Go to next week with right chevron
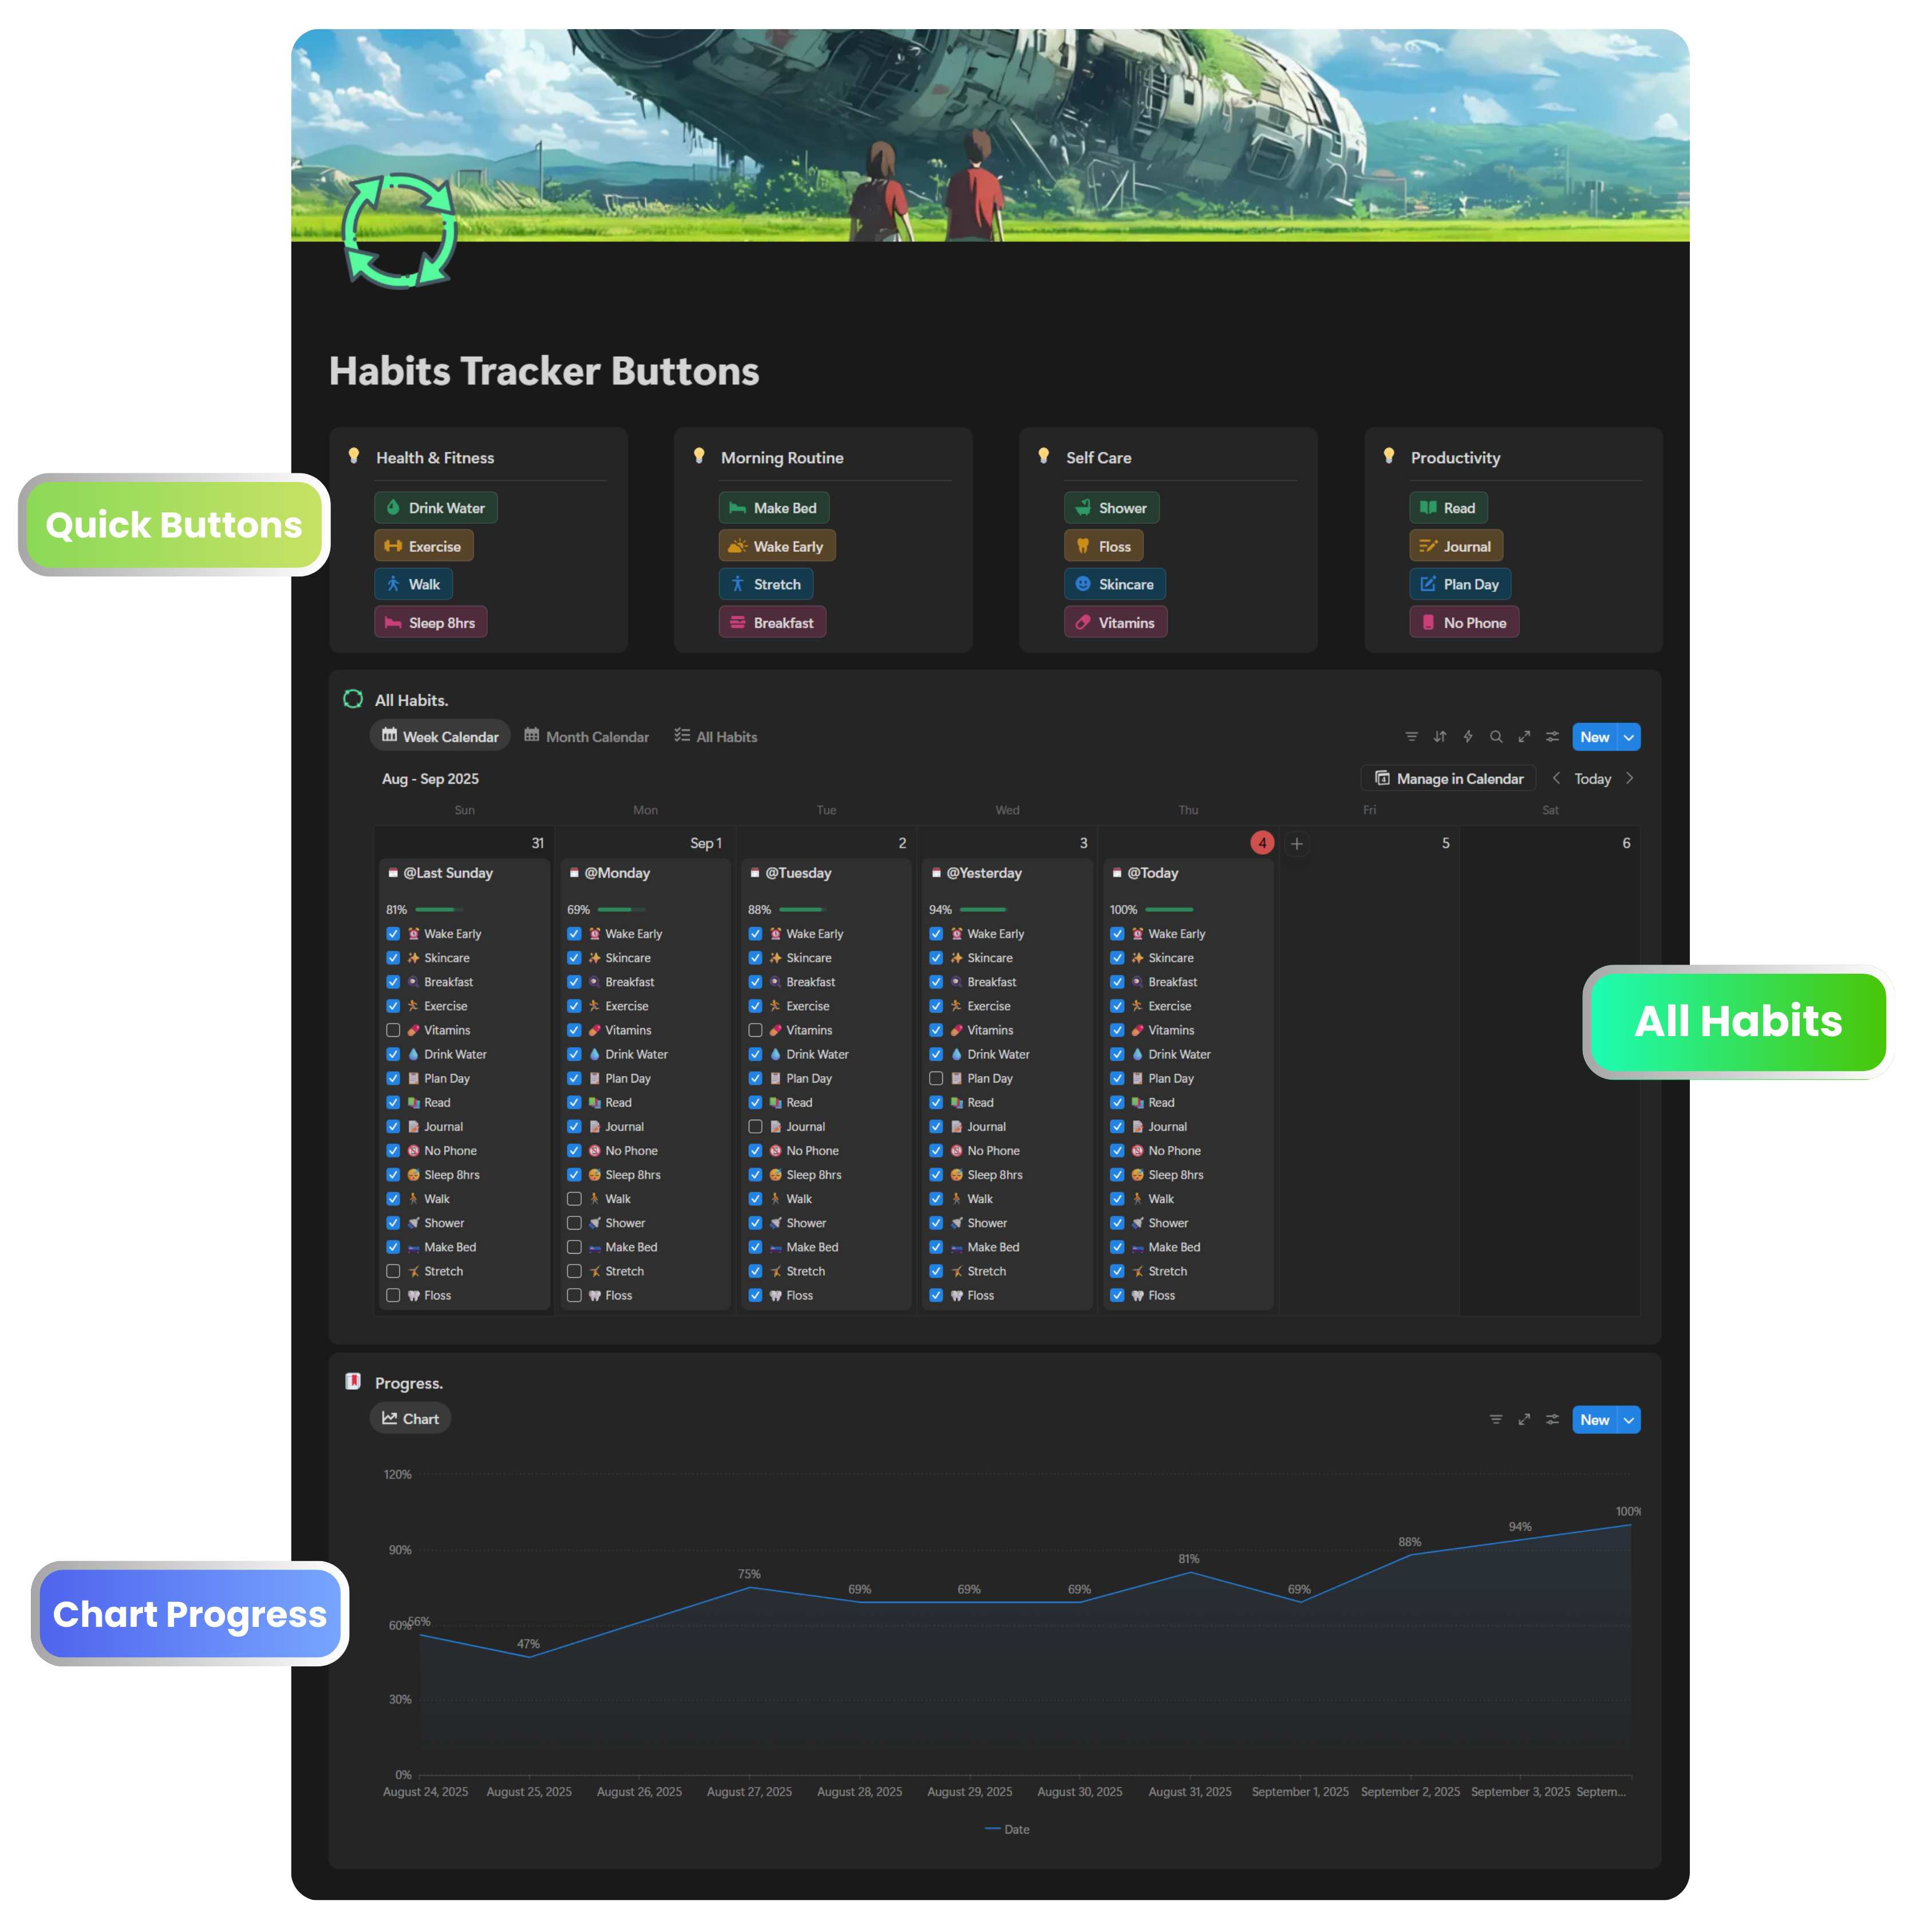 (1630, 778)
